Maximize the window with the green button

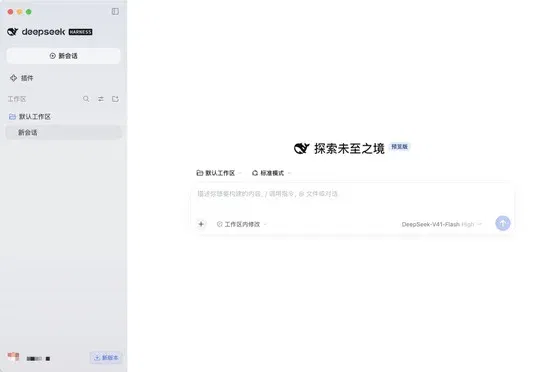[x=29, y=12]
